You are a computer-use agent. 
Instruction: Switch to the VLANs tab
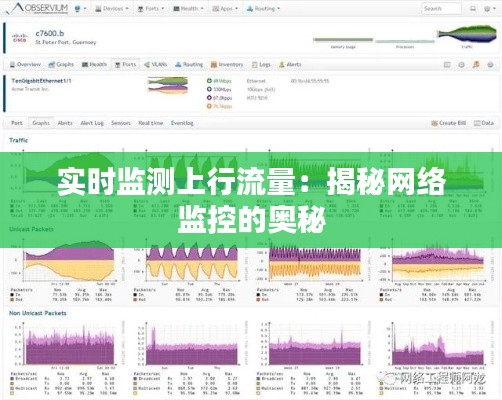click(x=155, y=64)
